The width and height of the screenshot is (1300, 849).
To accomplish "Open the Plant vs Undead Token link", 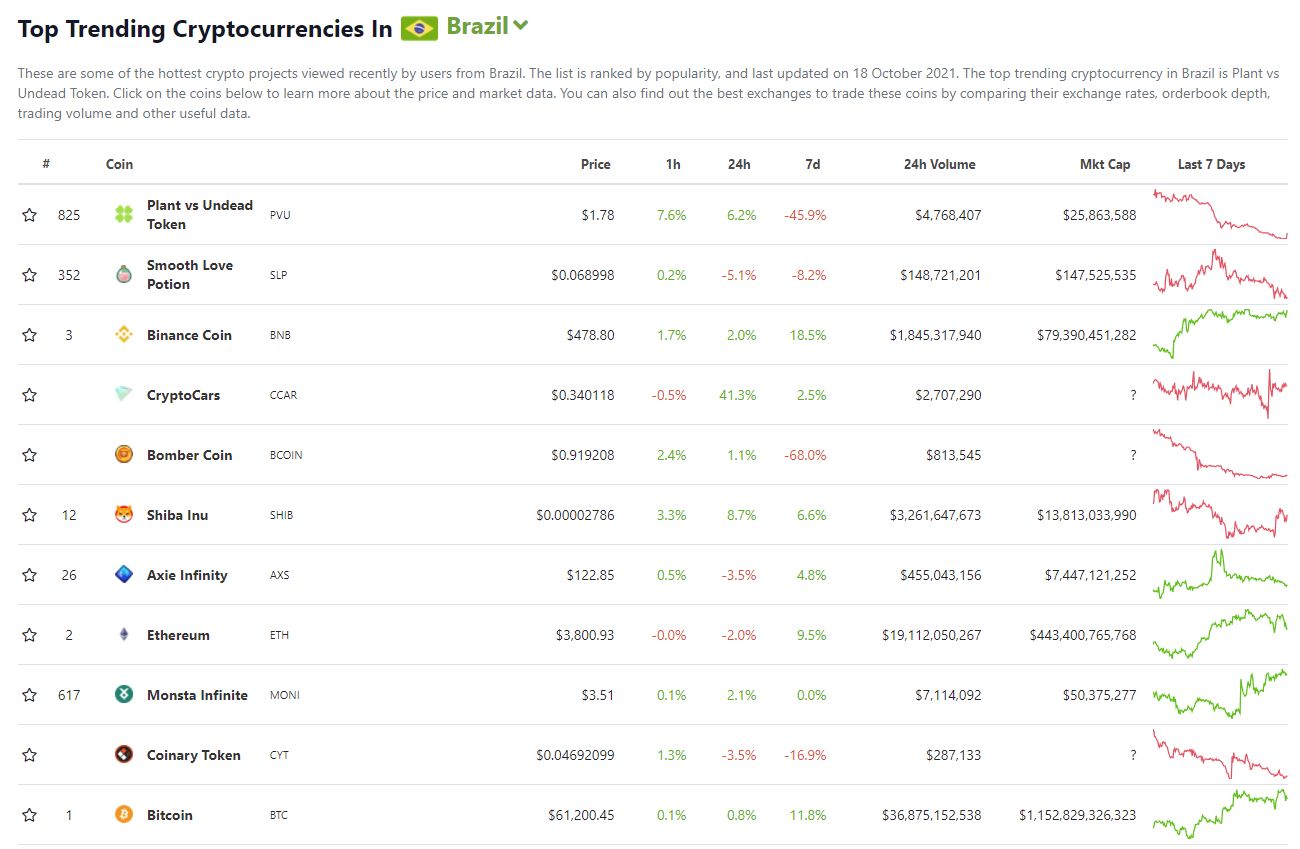I will coord(200,214).
